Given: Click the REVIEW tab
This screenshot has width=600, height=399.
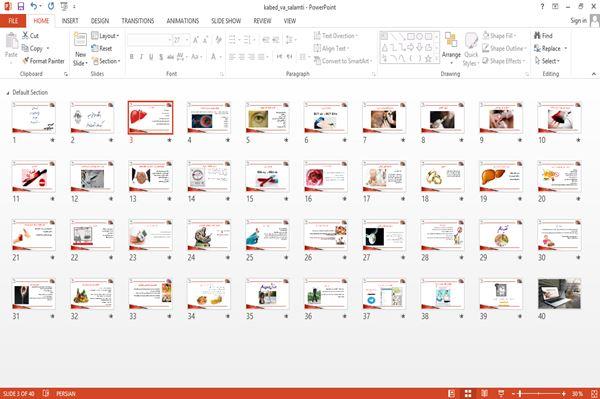Looking at the screenshot, I should click(262, 21).
